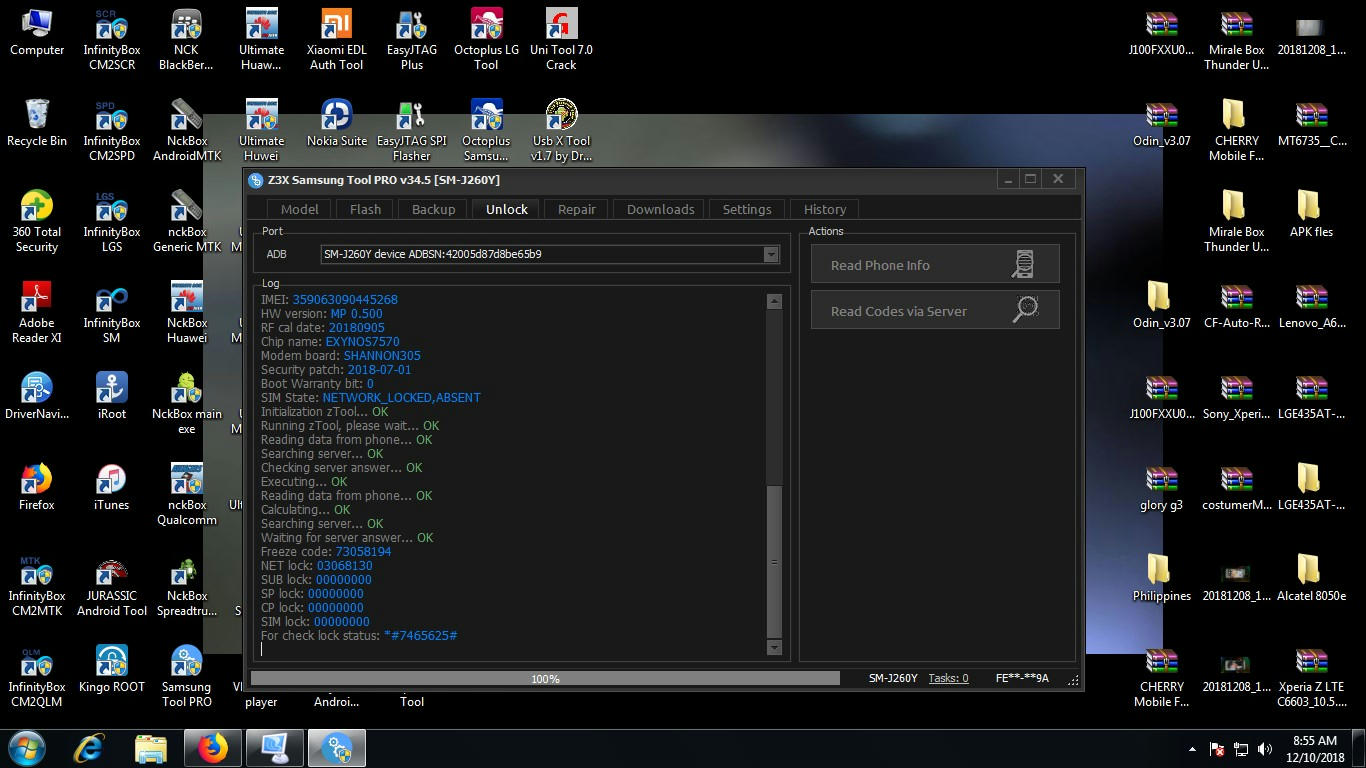Click the volume icon in system tray

[1264, 749]
